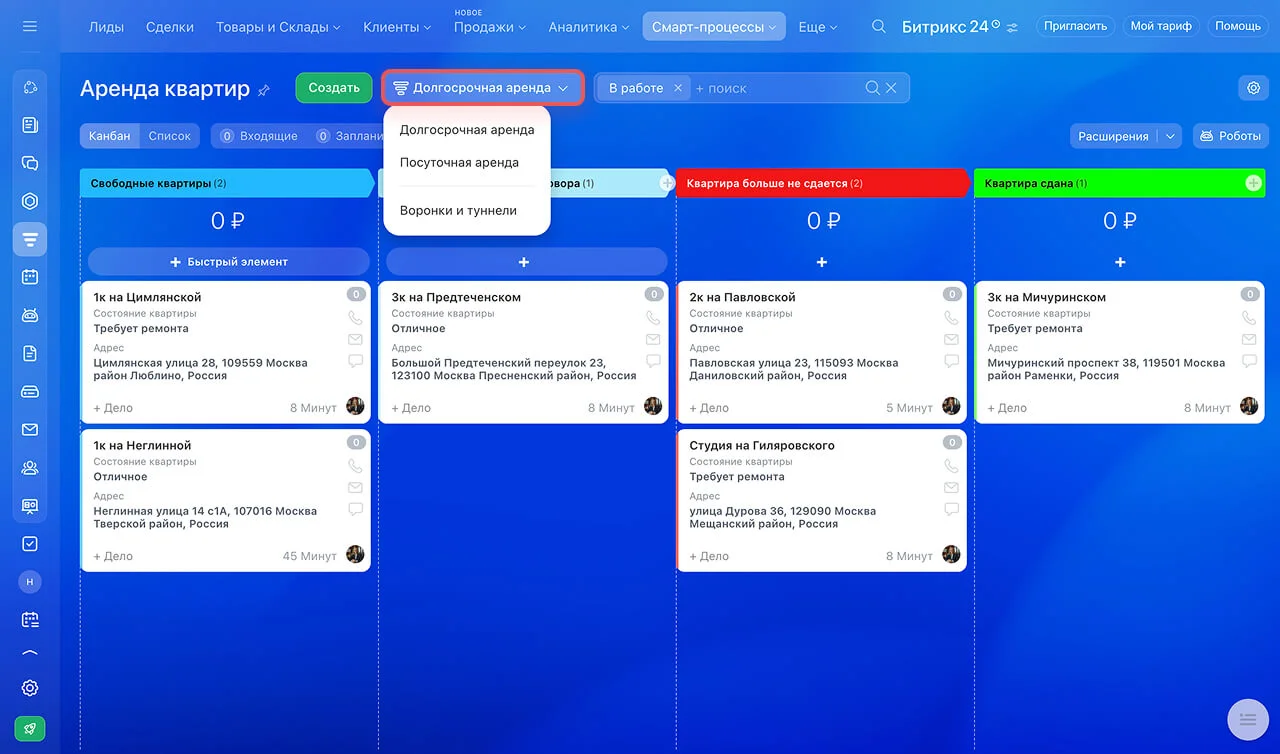Expand the Смарт-процессы menu
This screenshot has height=754, width=1280.
713,27
